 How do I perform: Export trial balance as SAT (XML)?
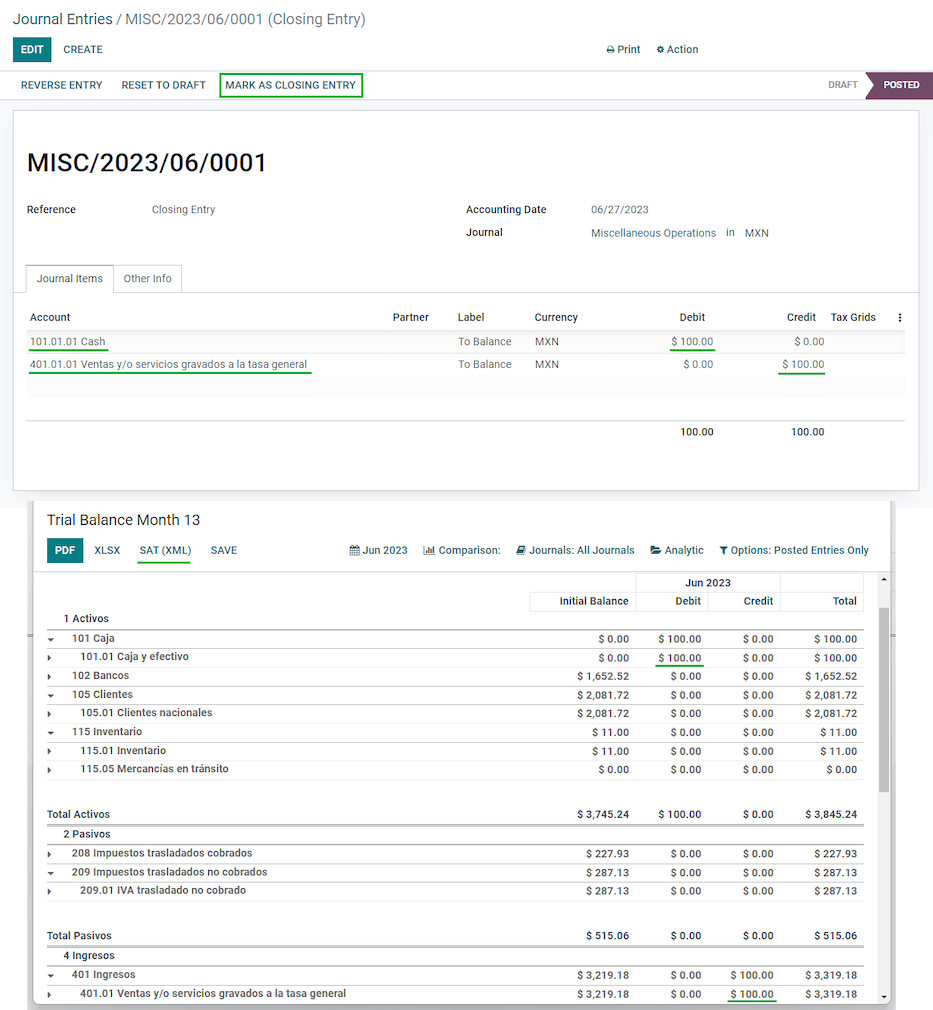click(x=163, y=550)
